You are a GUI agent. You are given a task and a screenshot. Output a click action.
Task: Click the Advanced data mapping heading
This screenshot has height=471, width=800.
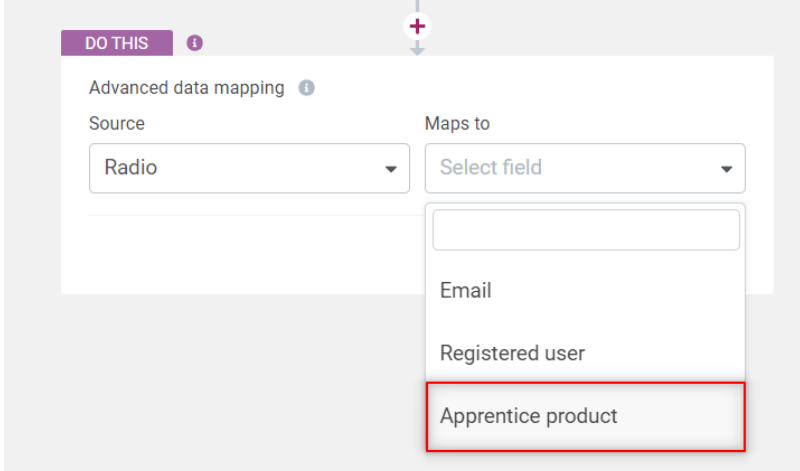pos(187,88)
